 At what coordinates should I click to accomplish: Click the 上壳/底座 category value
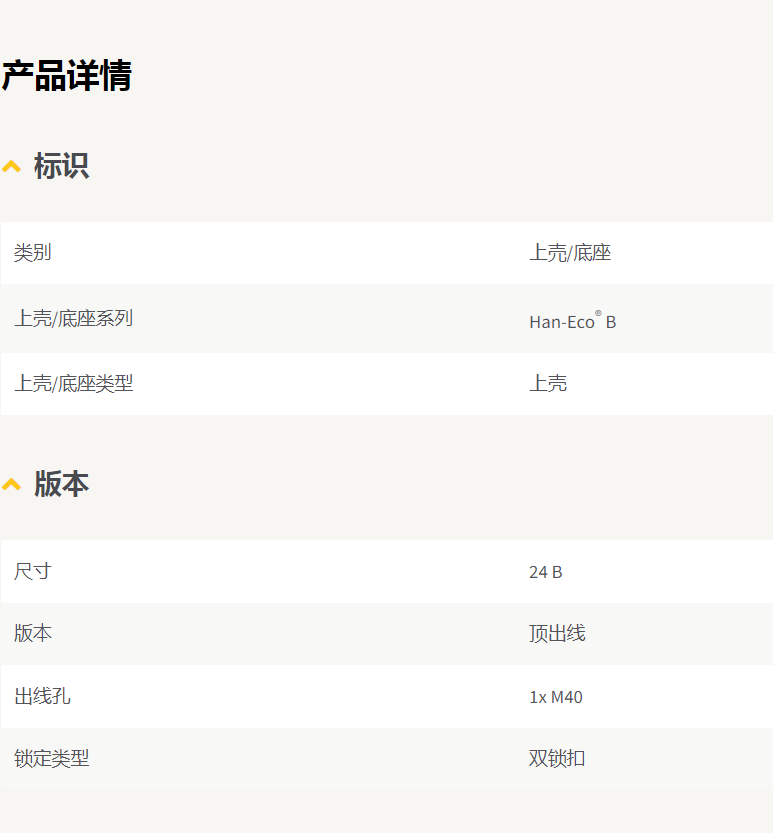569,253
